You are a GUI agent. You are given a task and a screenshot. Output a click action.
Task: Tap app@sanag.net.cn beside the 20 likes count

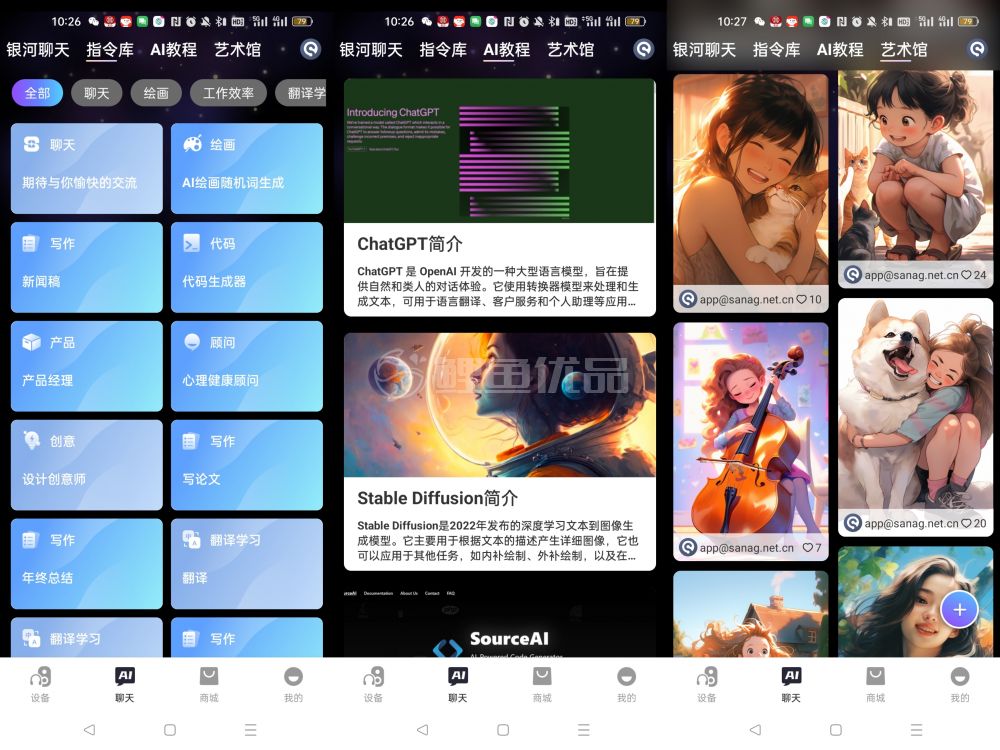[911, 523]
